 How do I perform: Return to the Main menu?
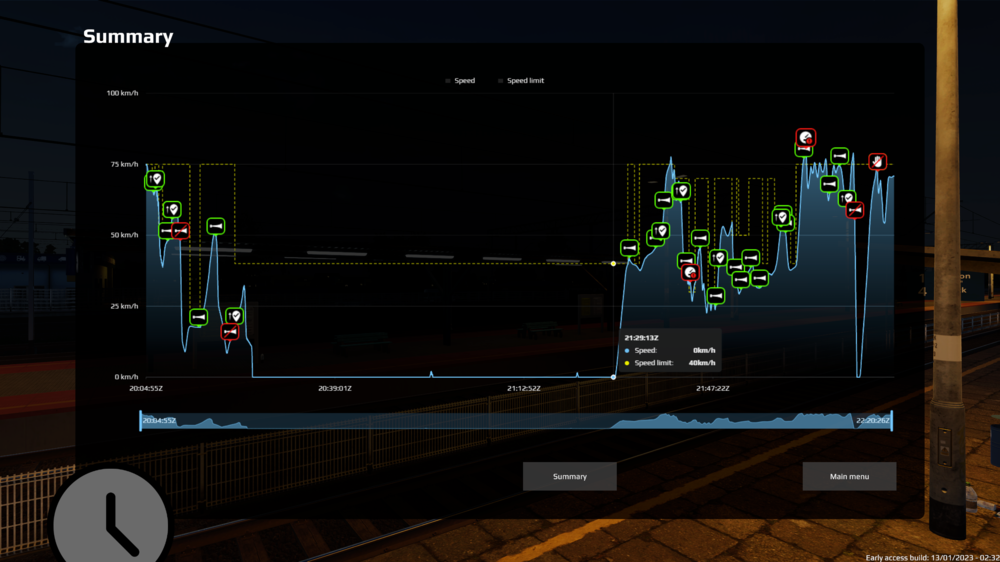tap(849, 477)
